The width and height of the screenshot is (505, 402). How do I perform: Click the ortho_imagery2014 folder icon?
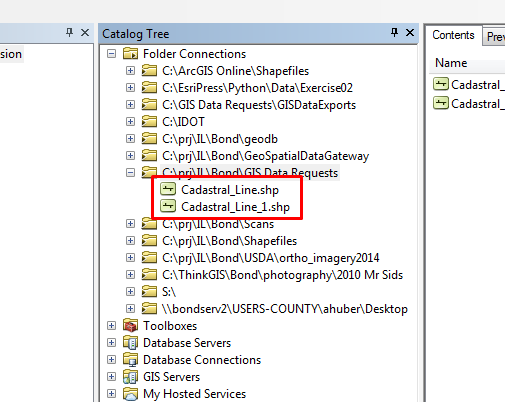point(149,257)
